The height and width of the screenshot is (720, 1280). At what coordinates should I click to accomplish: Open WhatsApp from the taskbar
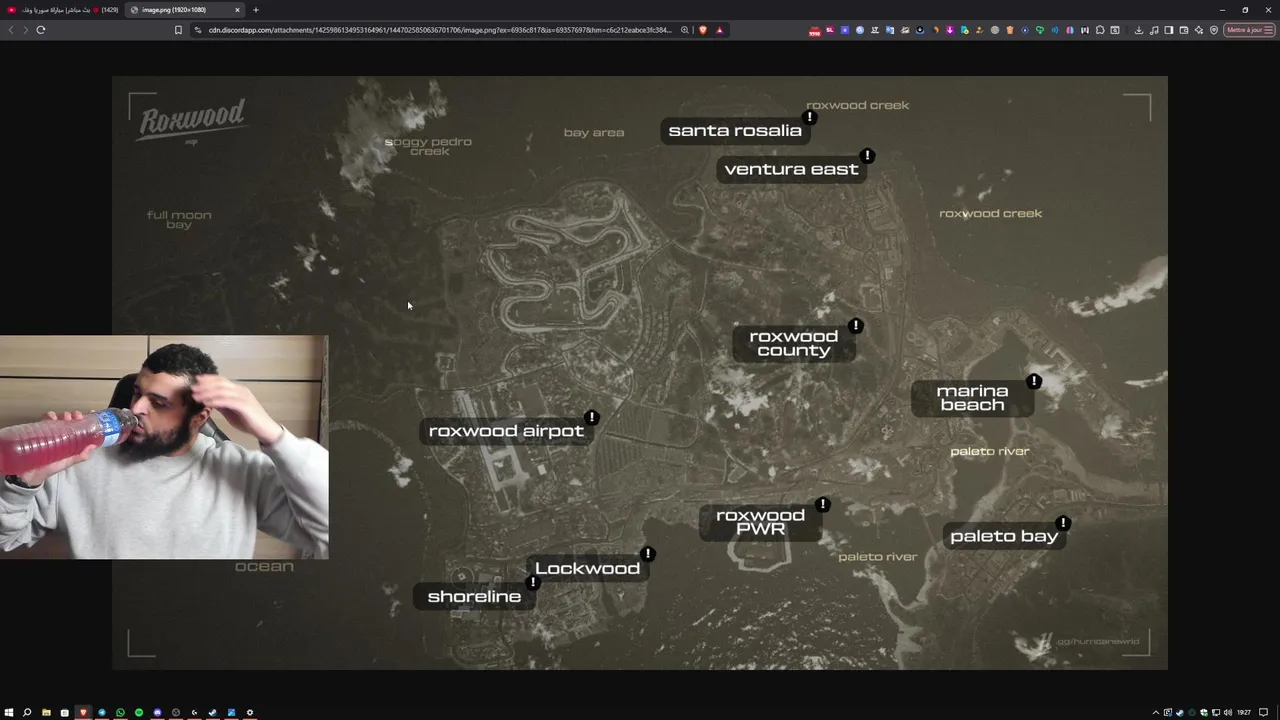tap(120, 712)
